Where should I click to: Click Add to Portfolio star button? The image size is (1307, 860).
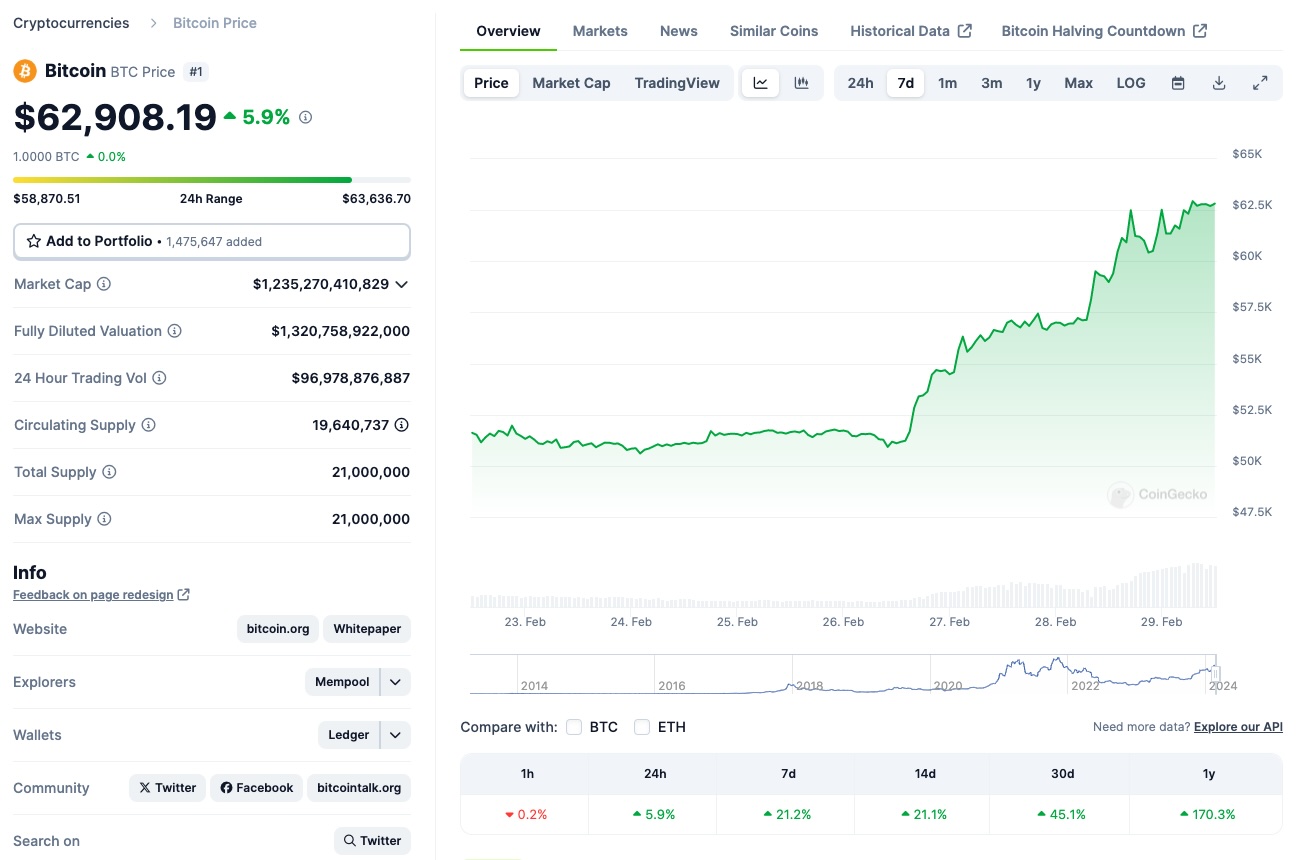click(x=212, y=241)
